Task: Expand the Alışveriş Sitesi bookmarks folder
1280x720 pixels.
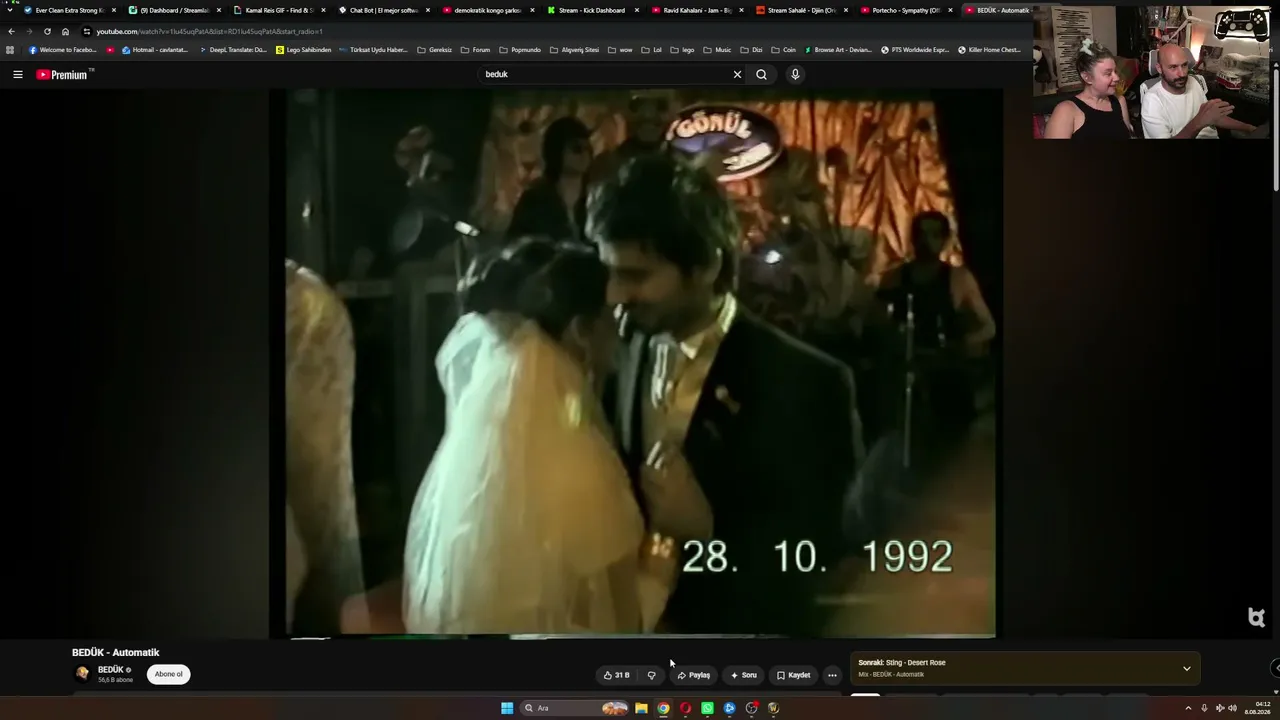Action: point(574,50)
